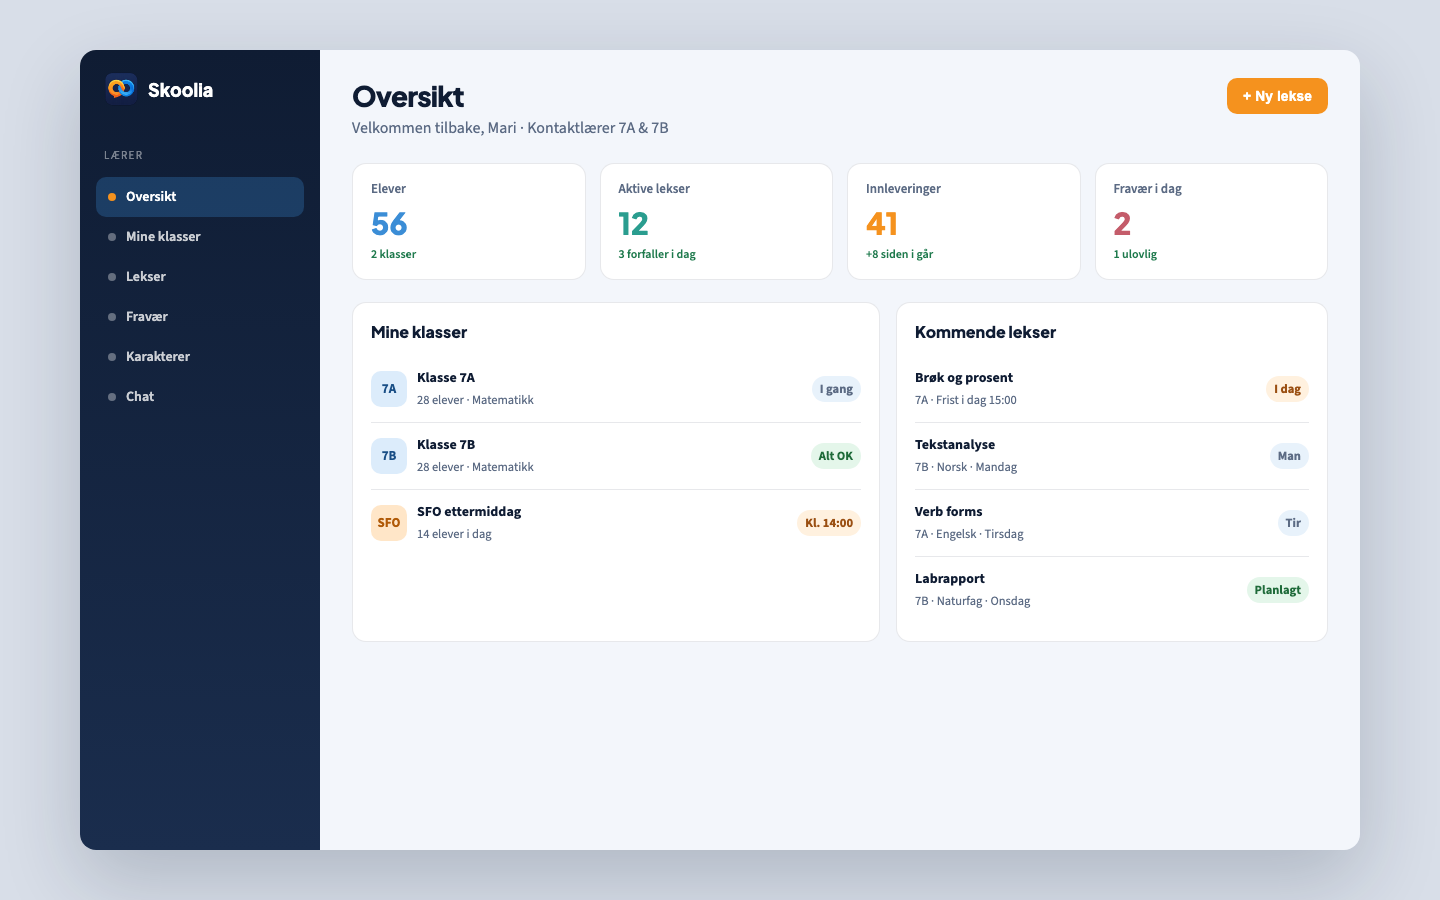Click the Velkommen tilbake, Mari subtitle
Viewport: 1440px width, 900px height.
point(510,128)
